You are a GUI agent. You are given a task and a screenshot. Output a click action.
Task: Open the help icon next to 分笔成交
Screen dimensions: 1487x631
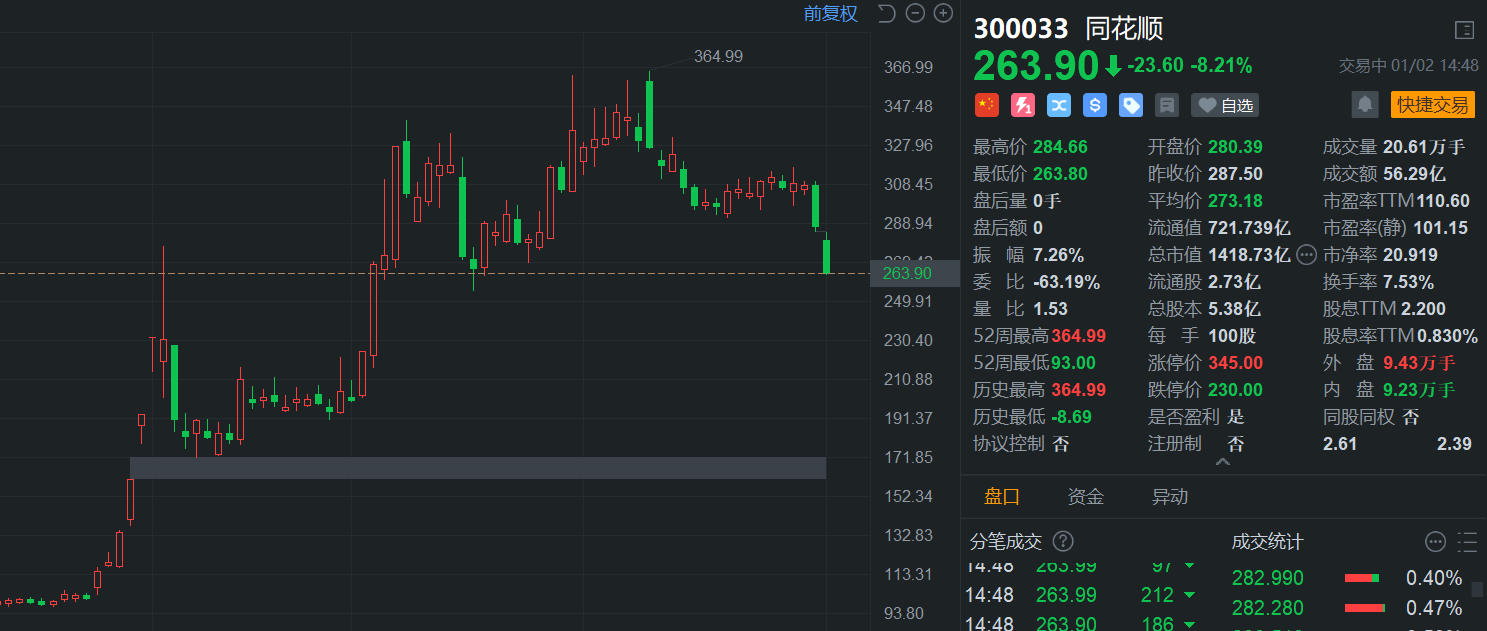[x=1063, y=541]
